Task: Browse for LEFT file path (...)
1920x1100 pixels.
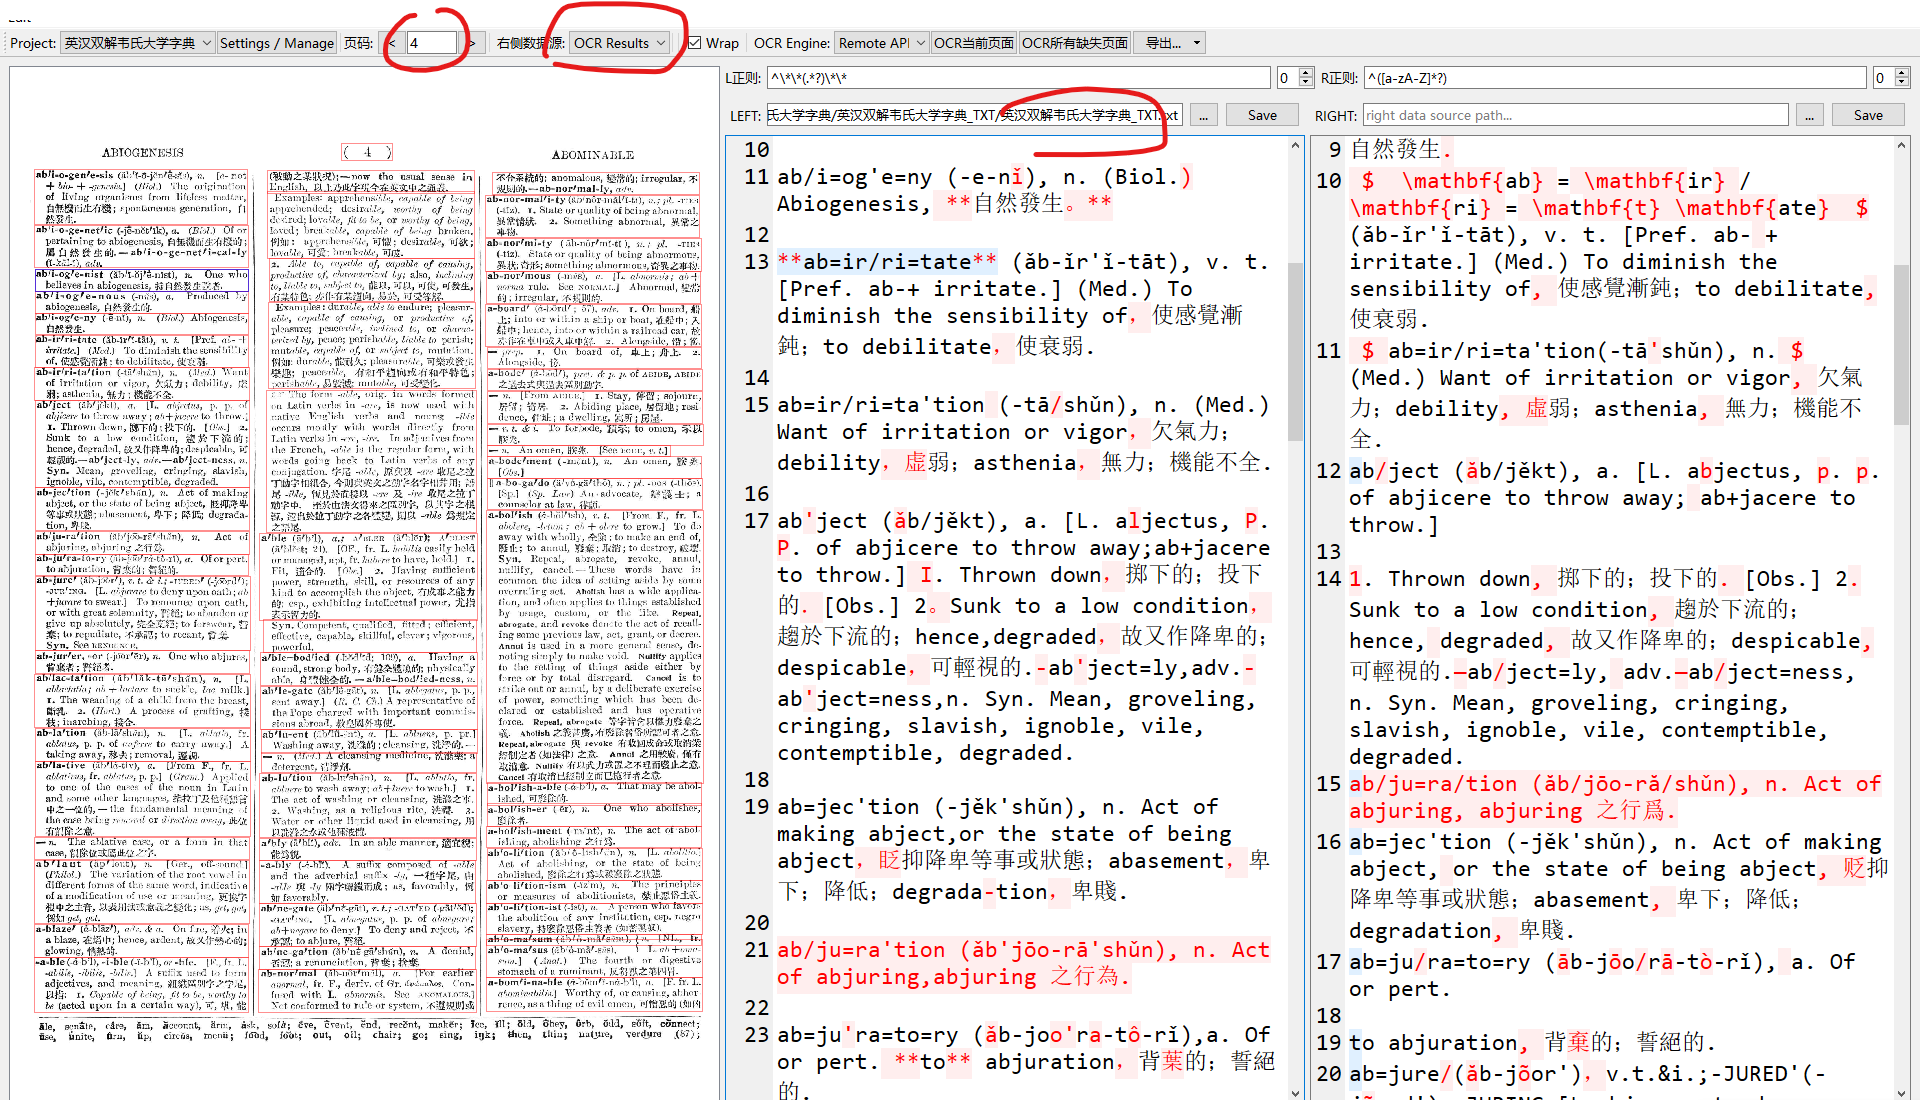Action: coord(1204,116)
